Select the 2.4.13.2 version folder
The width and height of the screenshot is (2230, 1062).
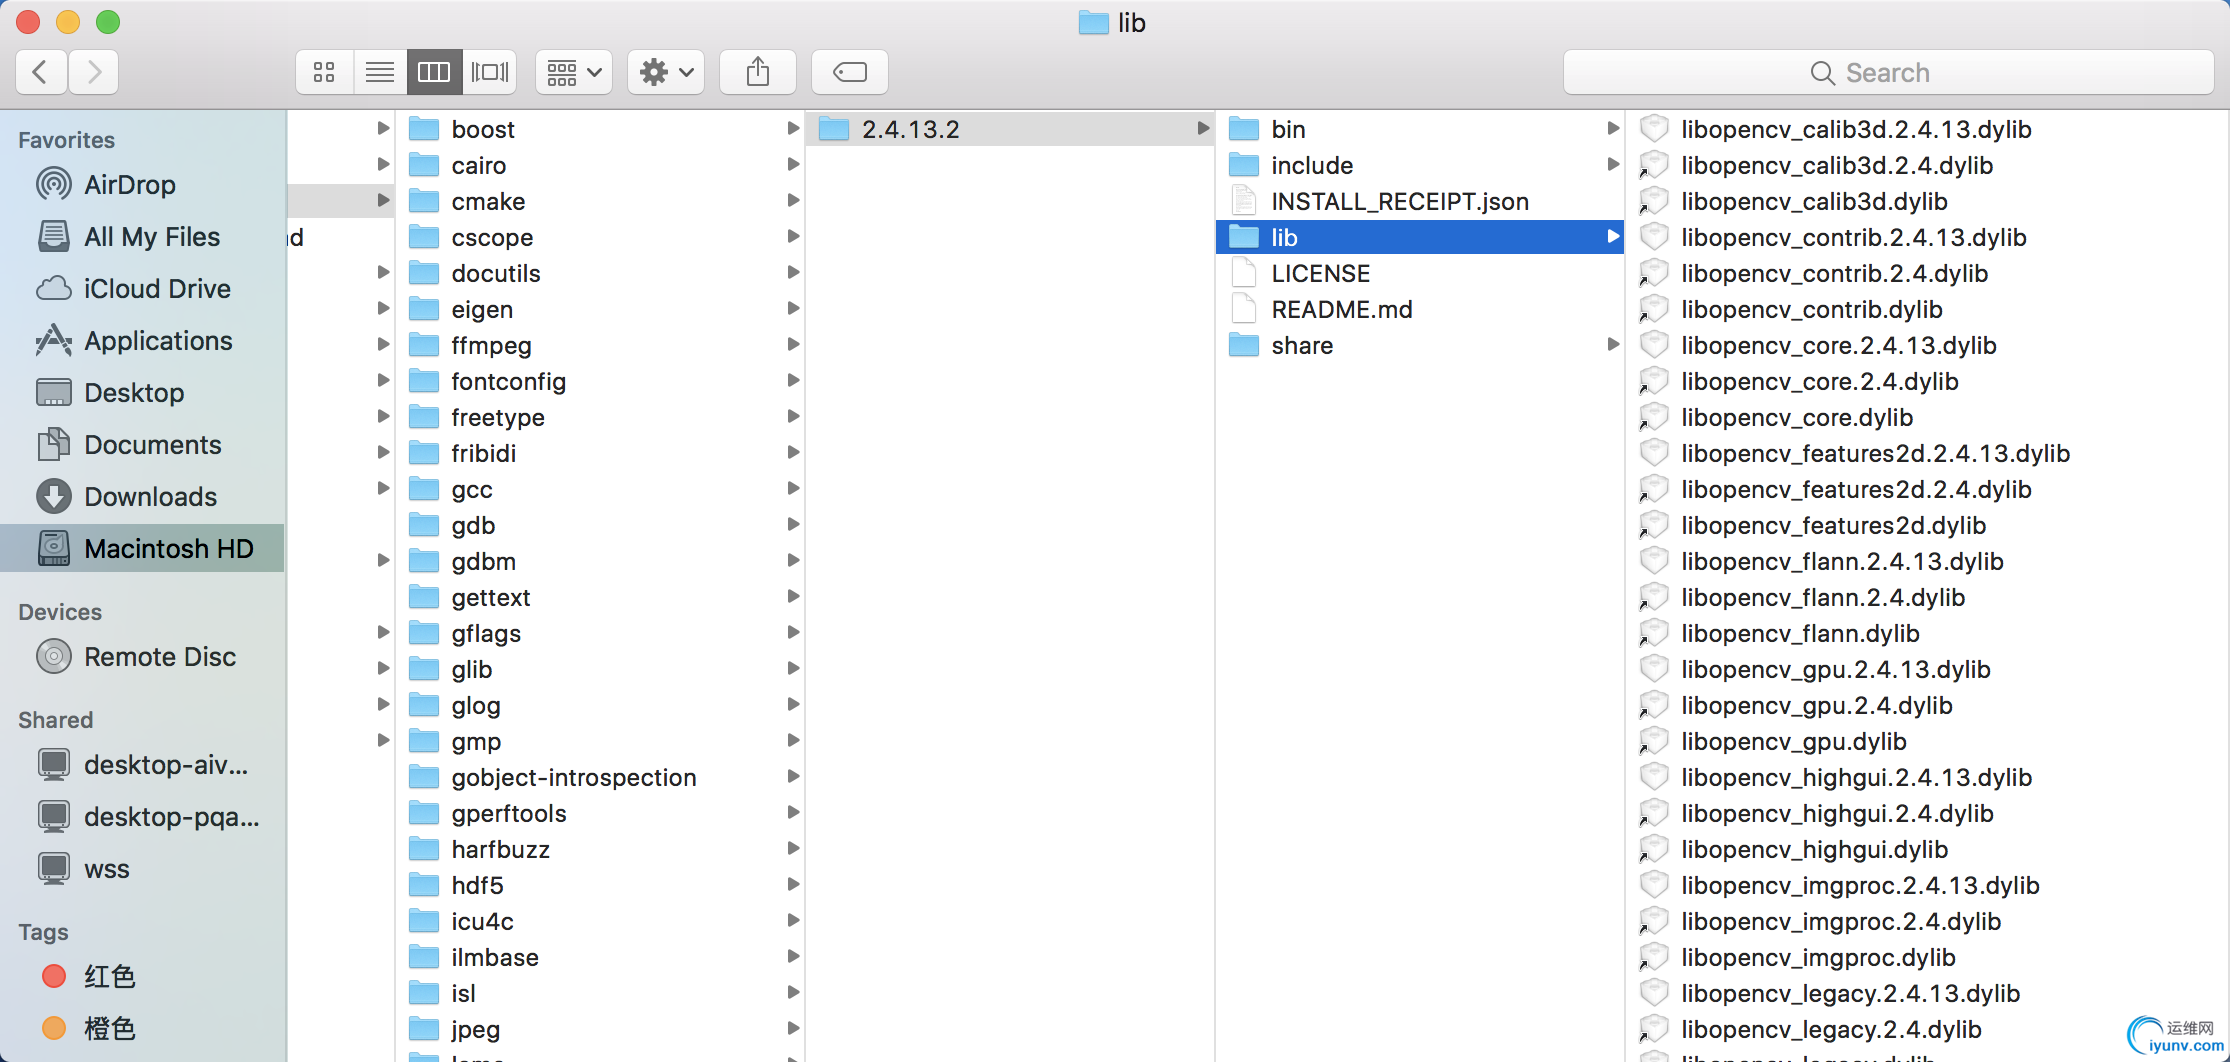pyautogui.click(x=1010, y=129)
